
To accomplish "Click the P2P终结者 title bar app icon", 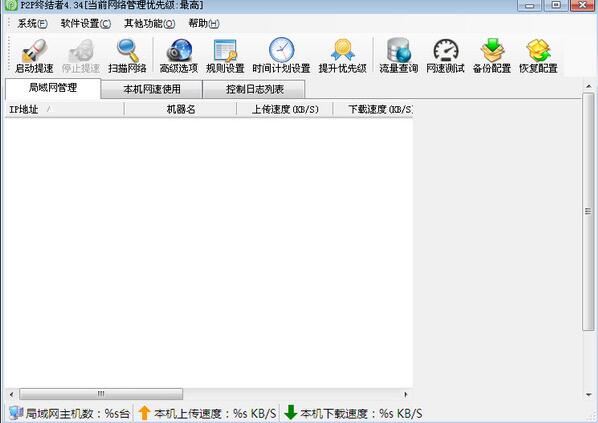I will (10, 5).
